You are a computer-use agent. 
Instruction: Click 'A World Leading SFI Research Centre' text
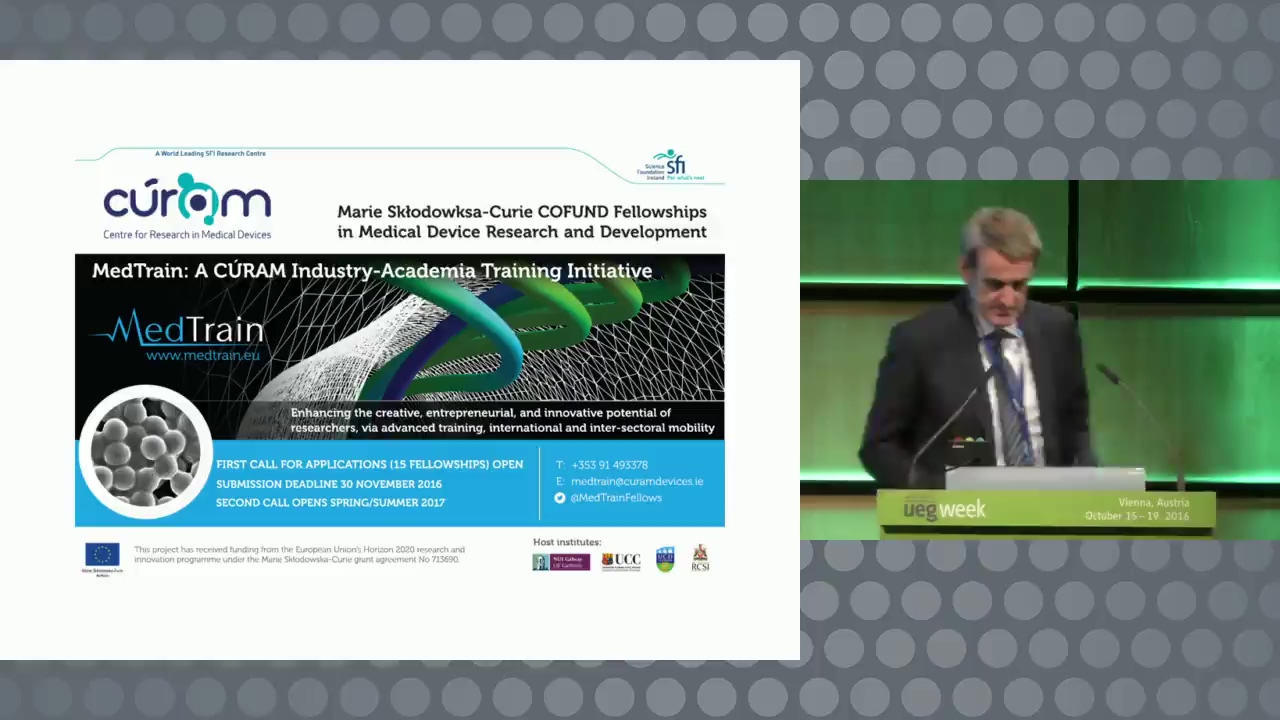click(210, 153)
